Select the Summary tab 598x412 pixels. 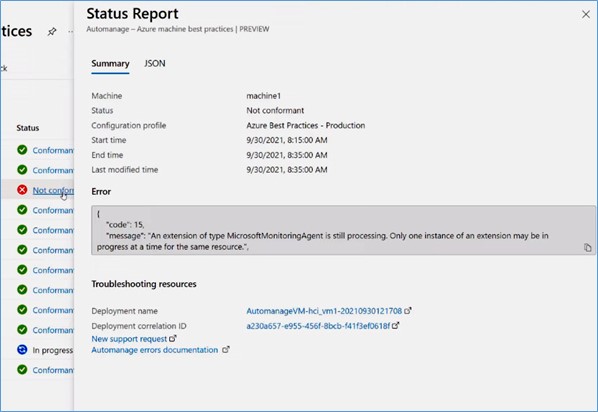(110, 63)
